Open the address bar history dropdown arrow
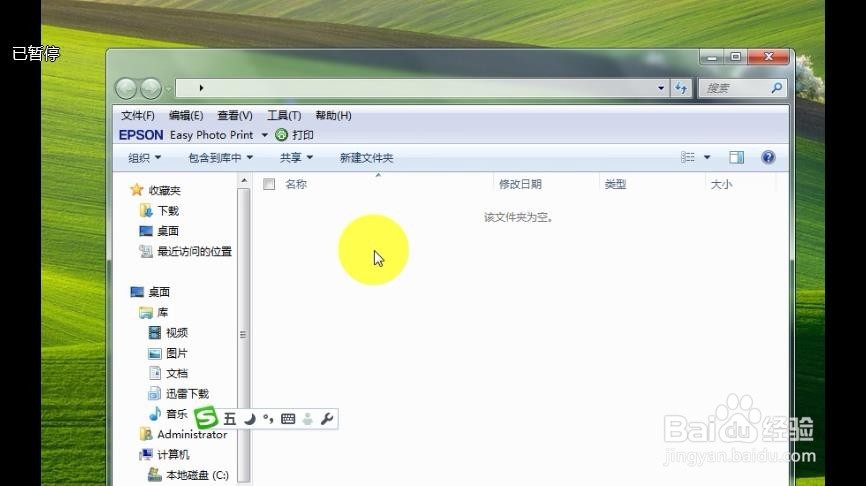This screenshot has width=866, height=486. coord(661,88)
